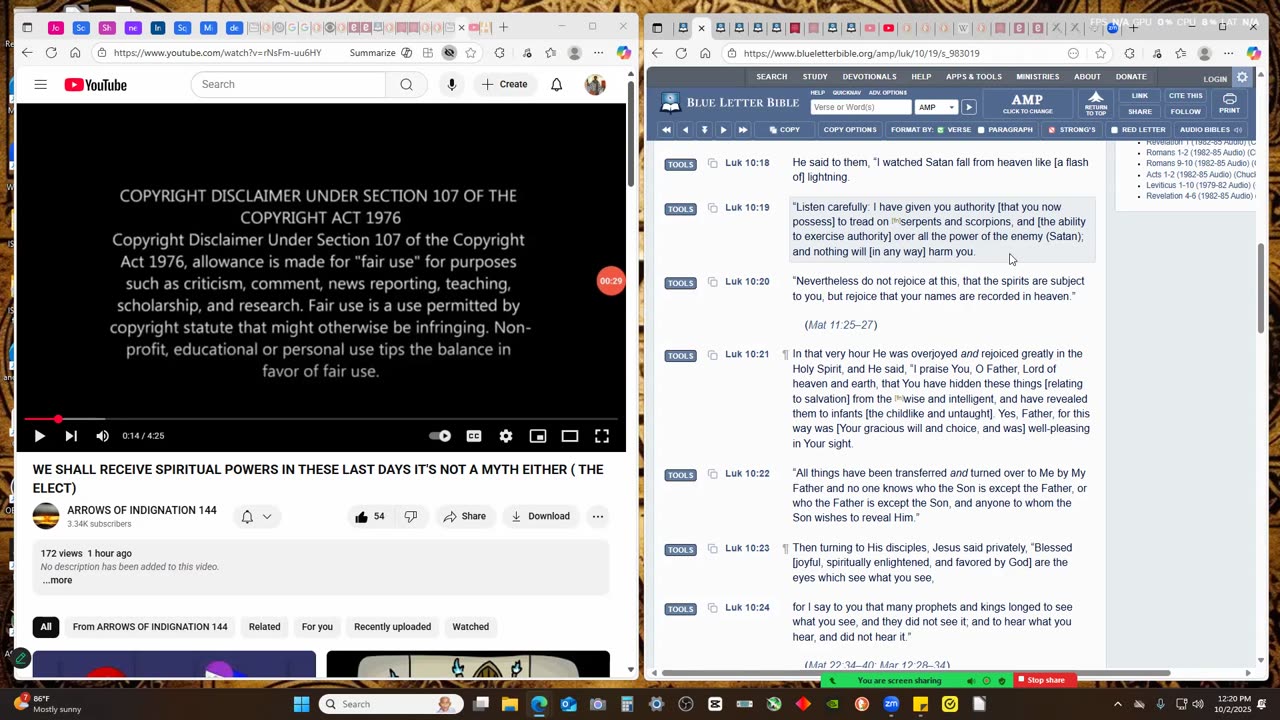The height and width of the screenshot is (720, 1280).
Task: Open YouTube account avatar menu
Action: point(595,84)
